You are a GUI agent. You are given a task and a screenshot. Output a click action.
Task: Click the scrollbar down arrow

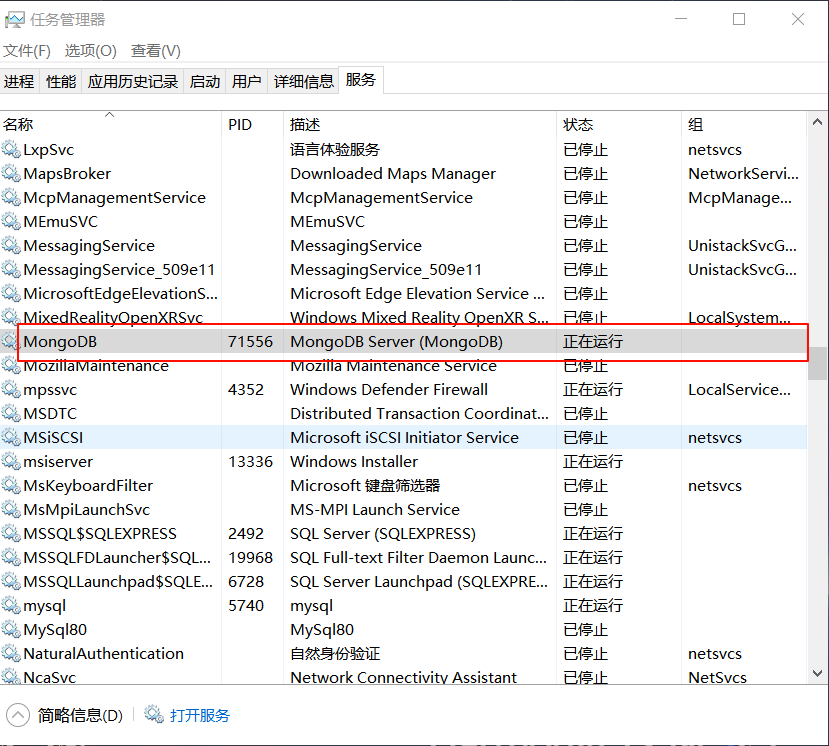[x=817, y=673]
